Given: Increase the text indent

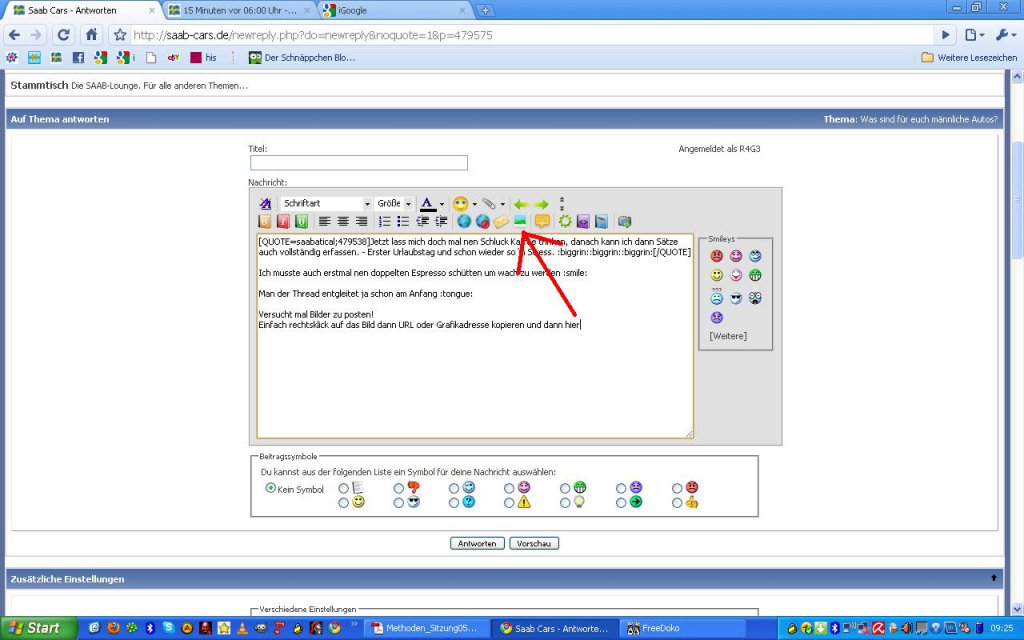Looking at the screenshot, I should (x=441, y=221).
